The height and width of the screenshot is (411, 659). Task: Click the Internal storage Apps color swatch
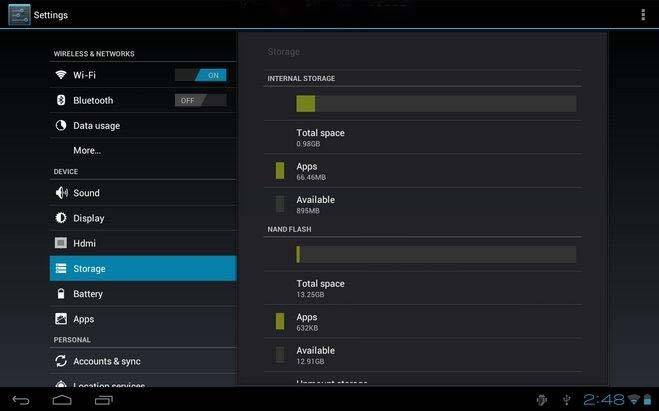(280, 171)
